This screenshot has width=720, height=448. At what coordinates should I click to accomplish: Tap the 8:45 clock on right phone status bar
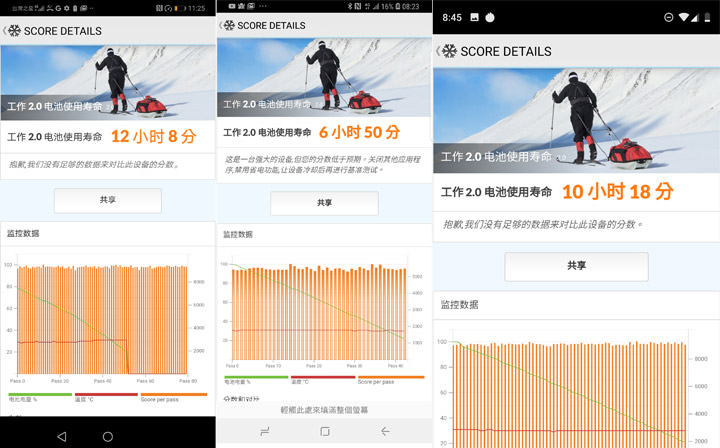[x=452, y=17]
